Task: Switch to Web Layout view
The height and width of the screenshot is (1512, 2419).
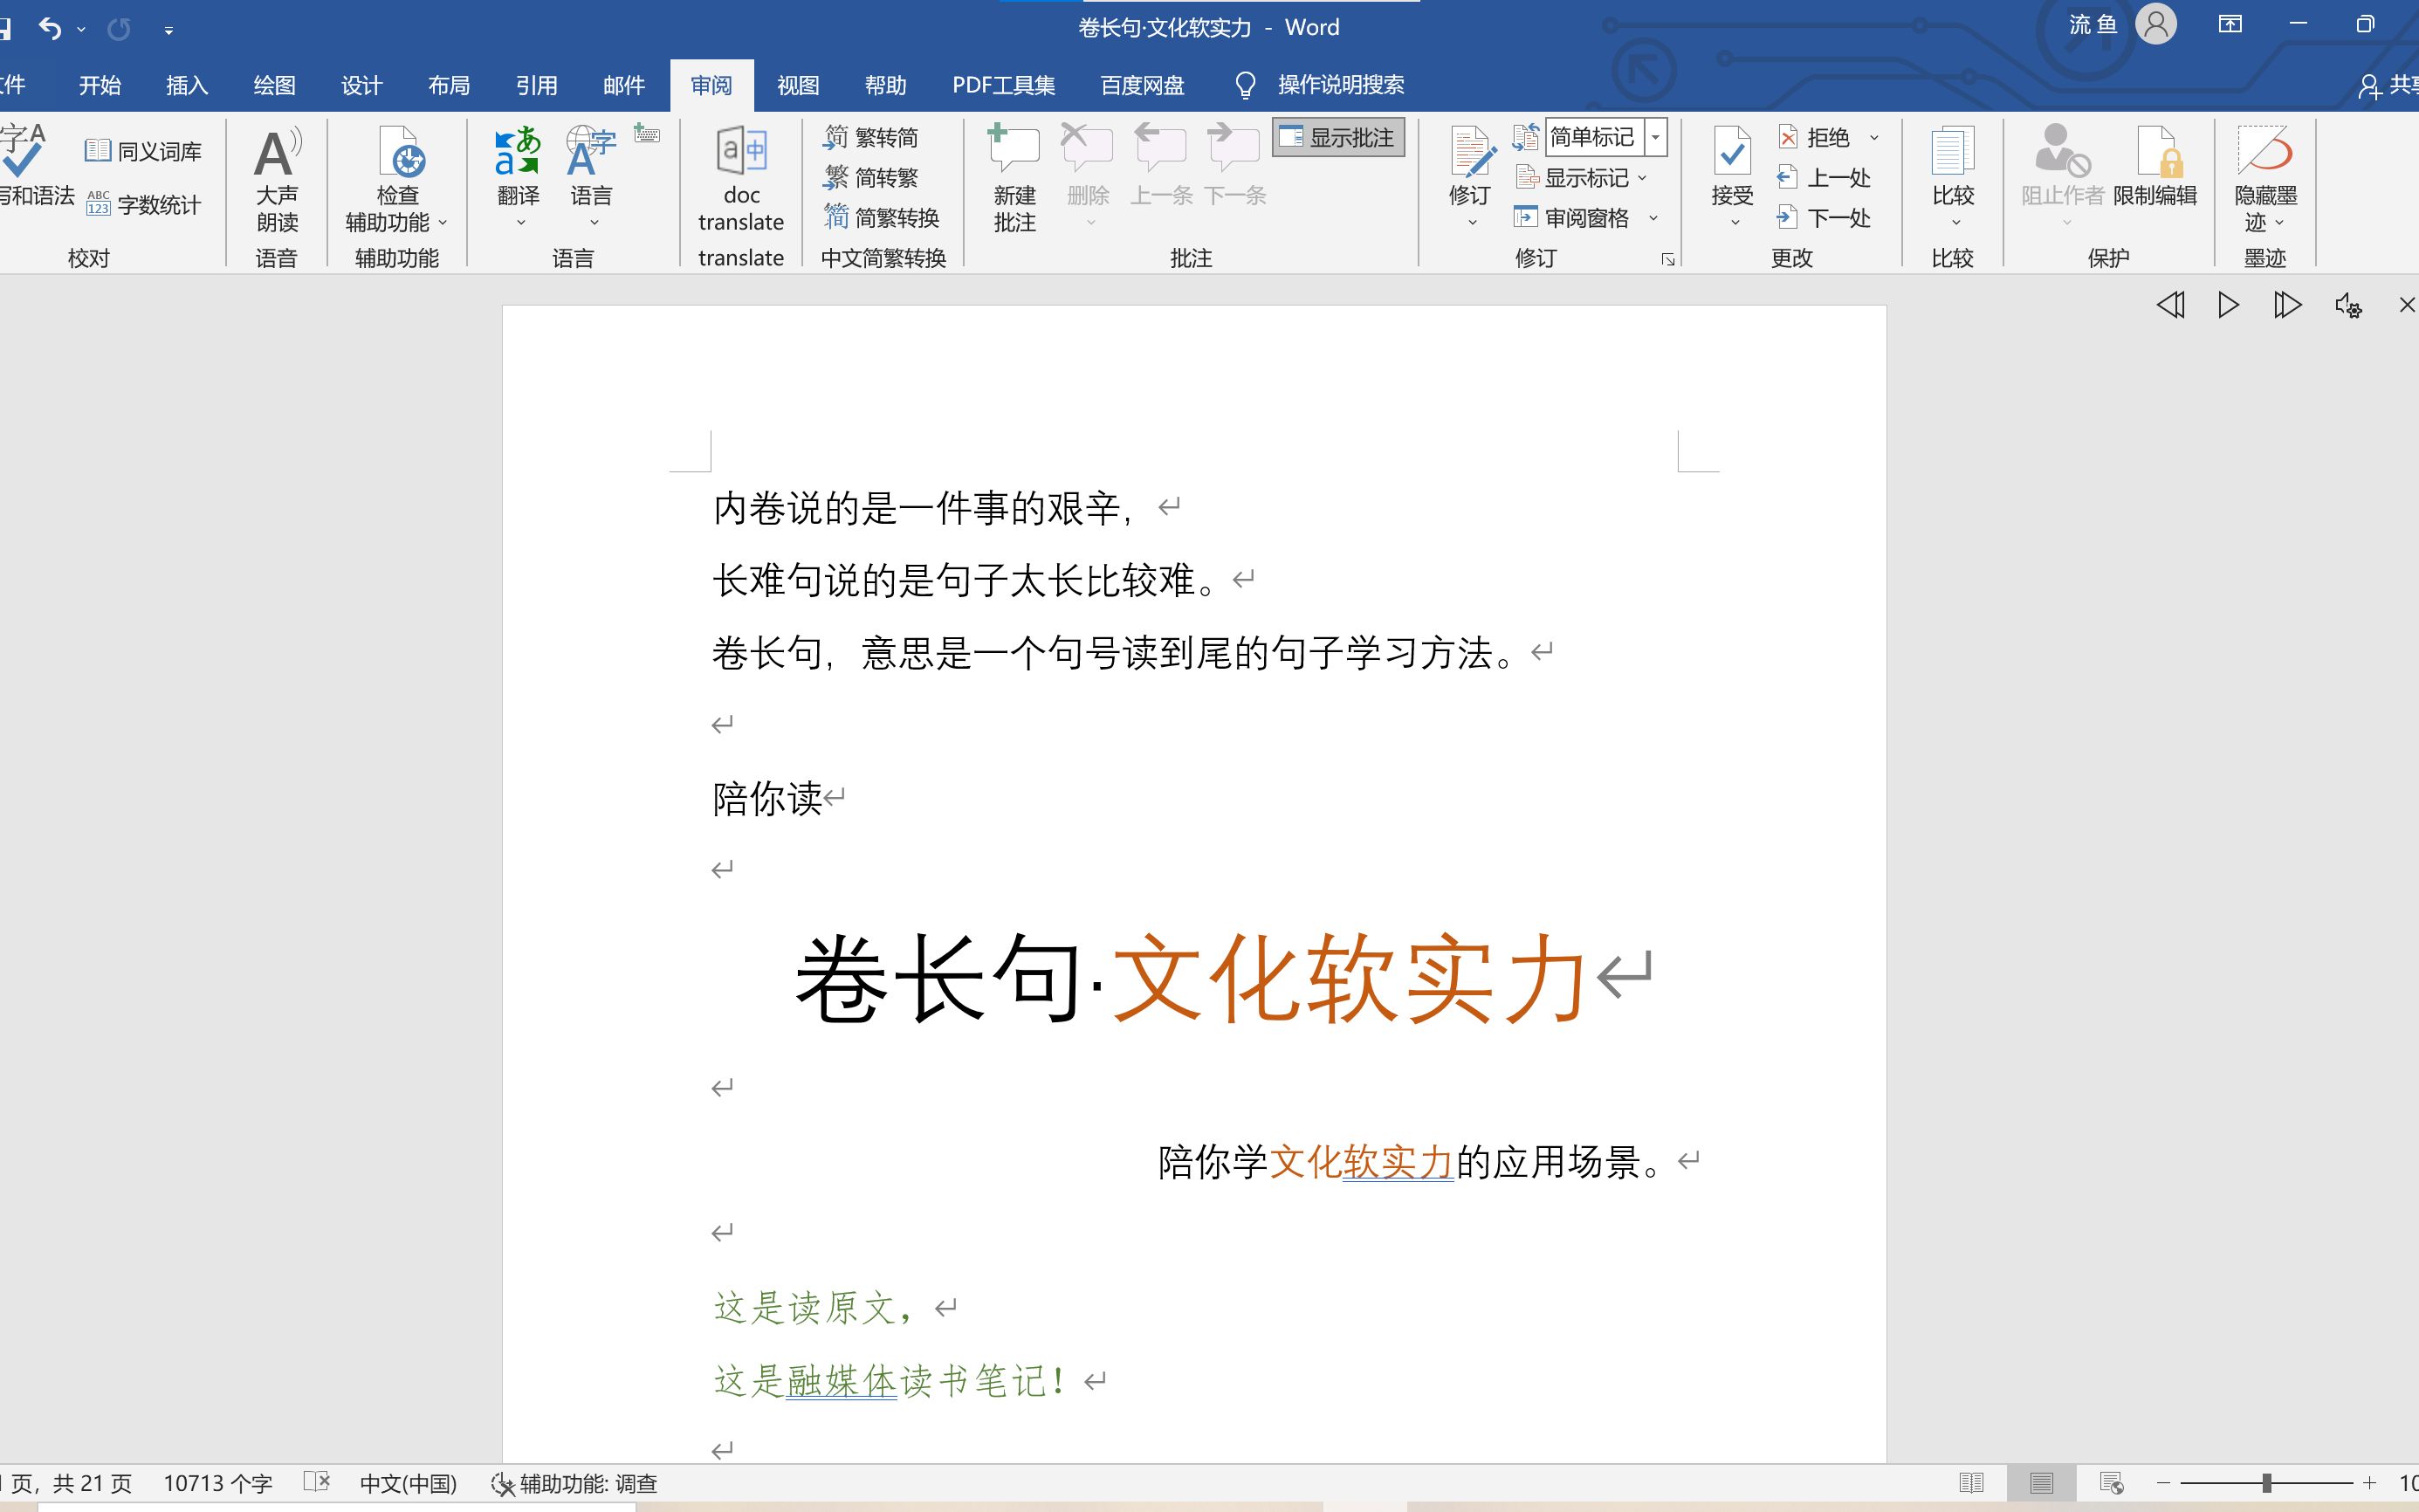Action: pos(2111,1482)
